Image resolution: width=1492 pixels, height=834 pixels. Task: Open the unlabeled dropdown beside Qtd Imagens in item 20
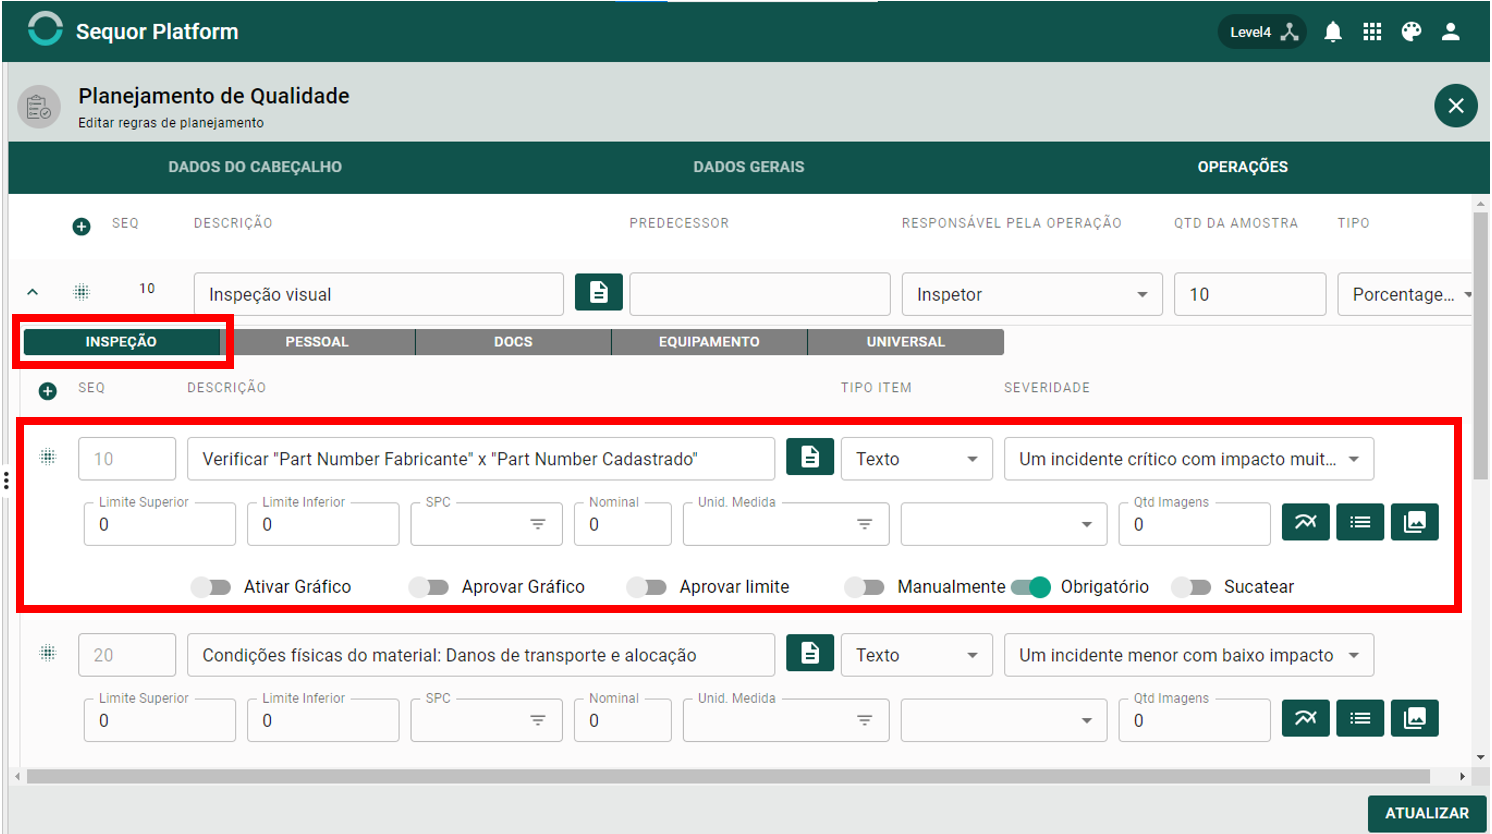coord(1004,720)
